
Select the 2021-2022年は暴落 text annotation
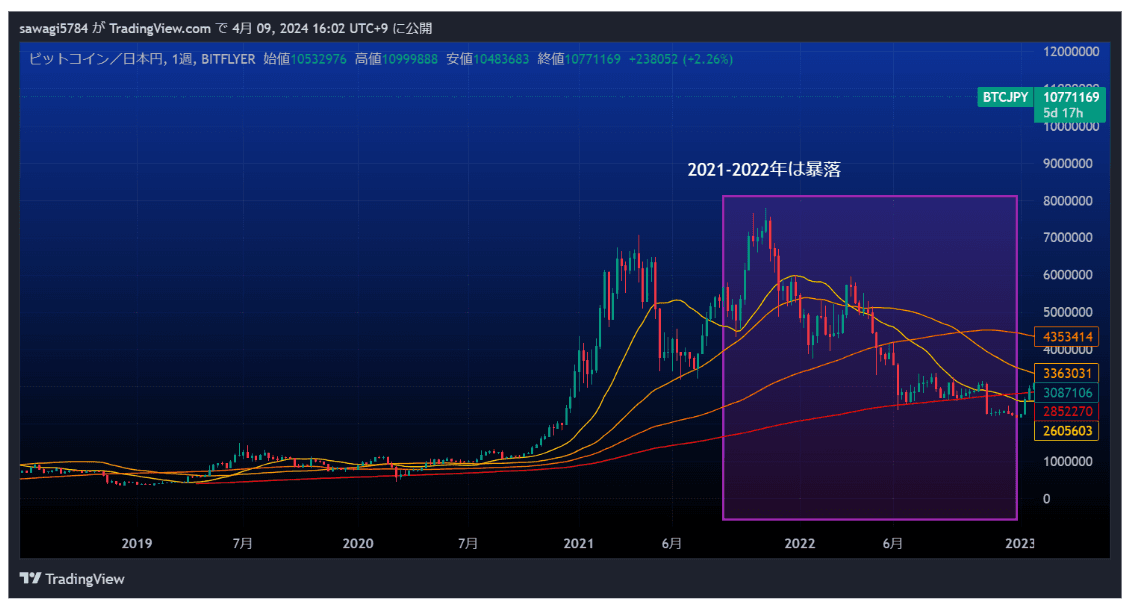pos(764,170)
